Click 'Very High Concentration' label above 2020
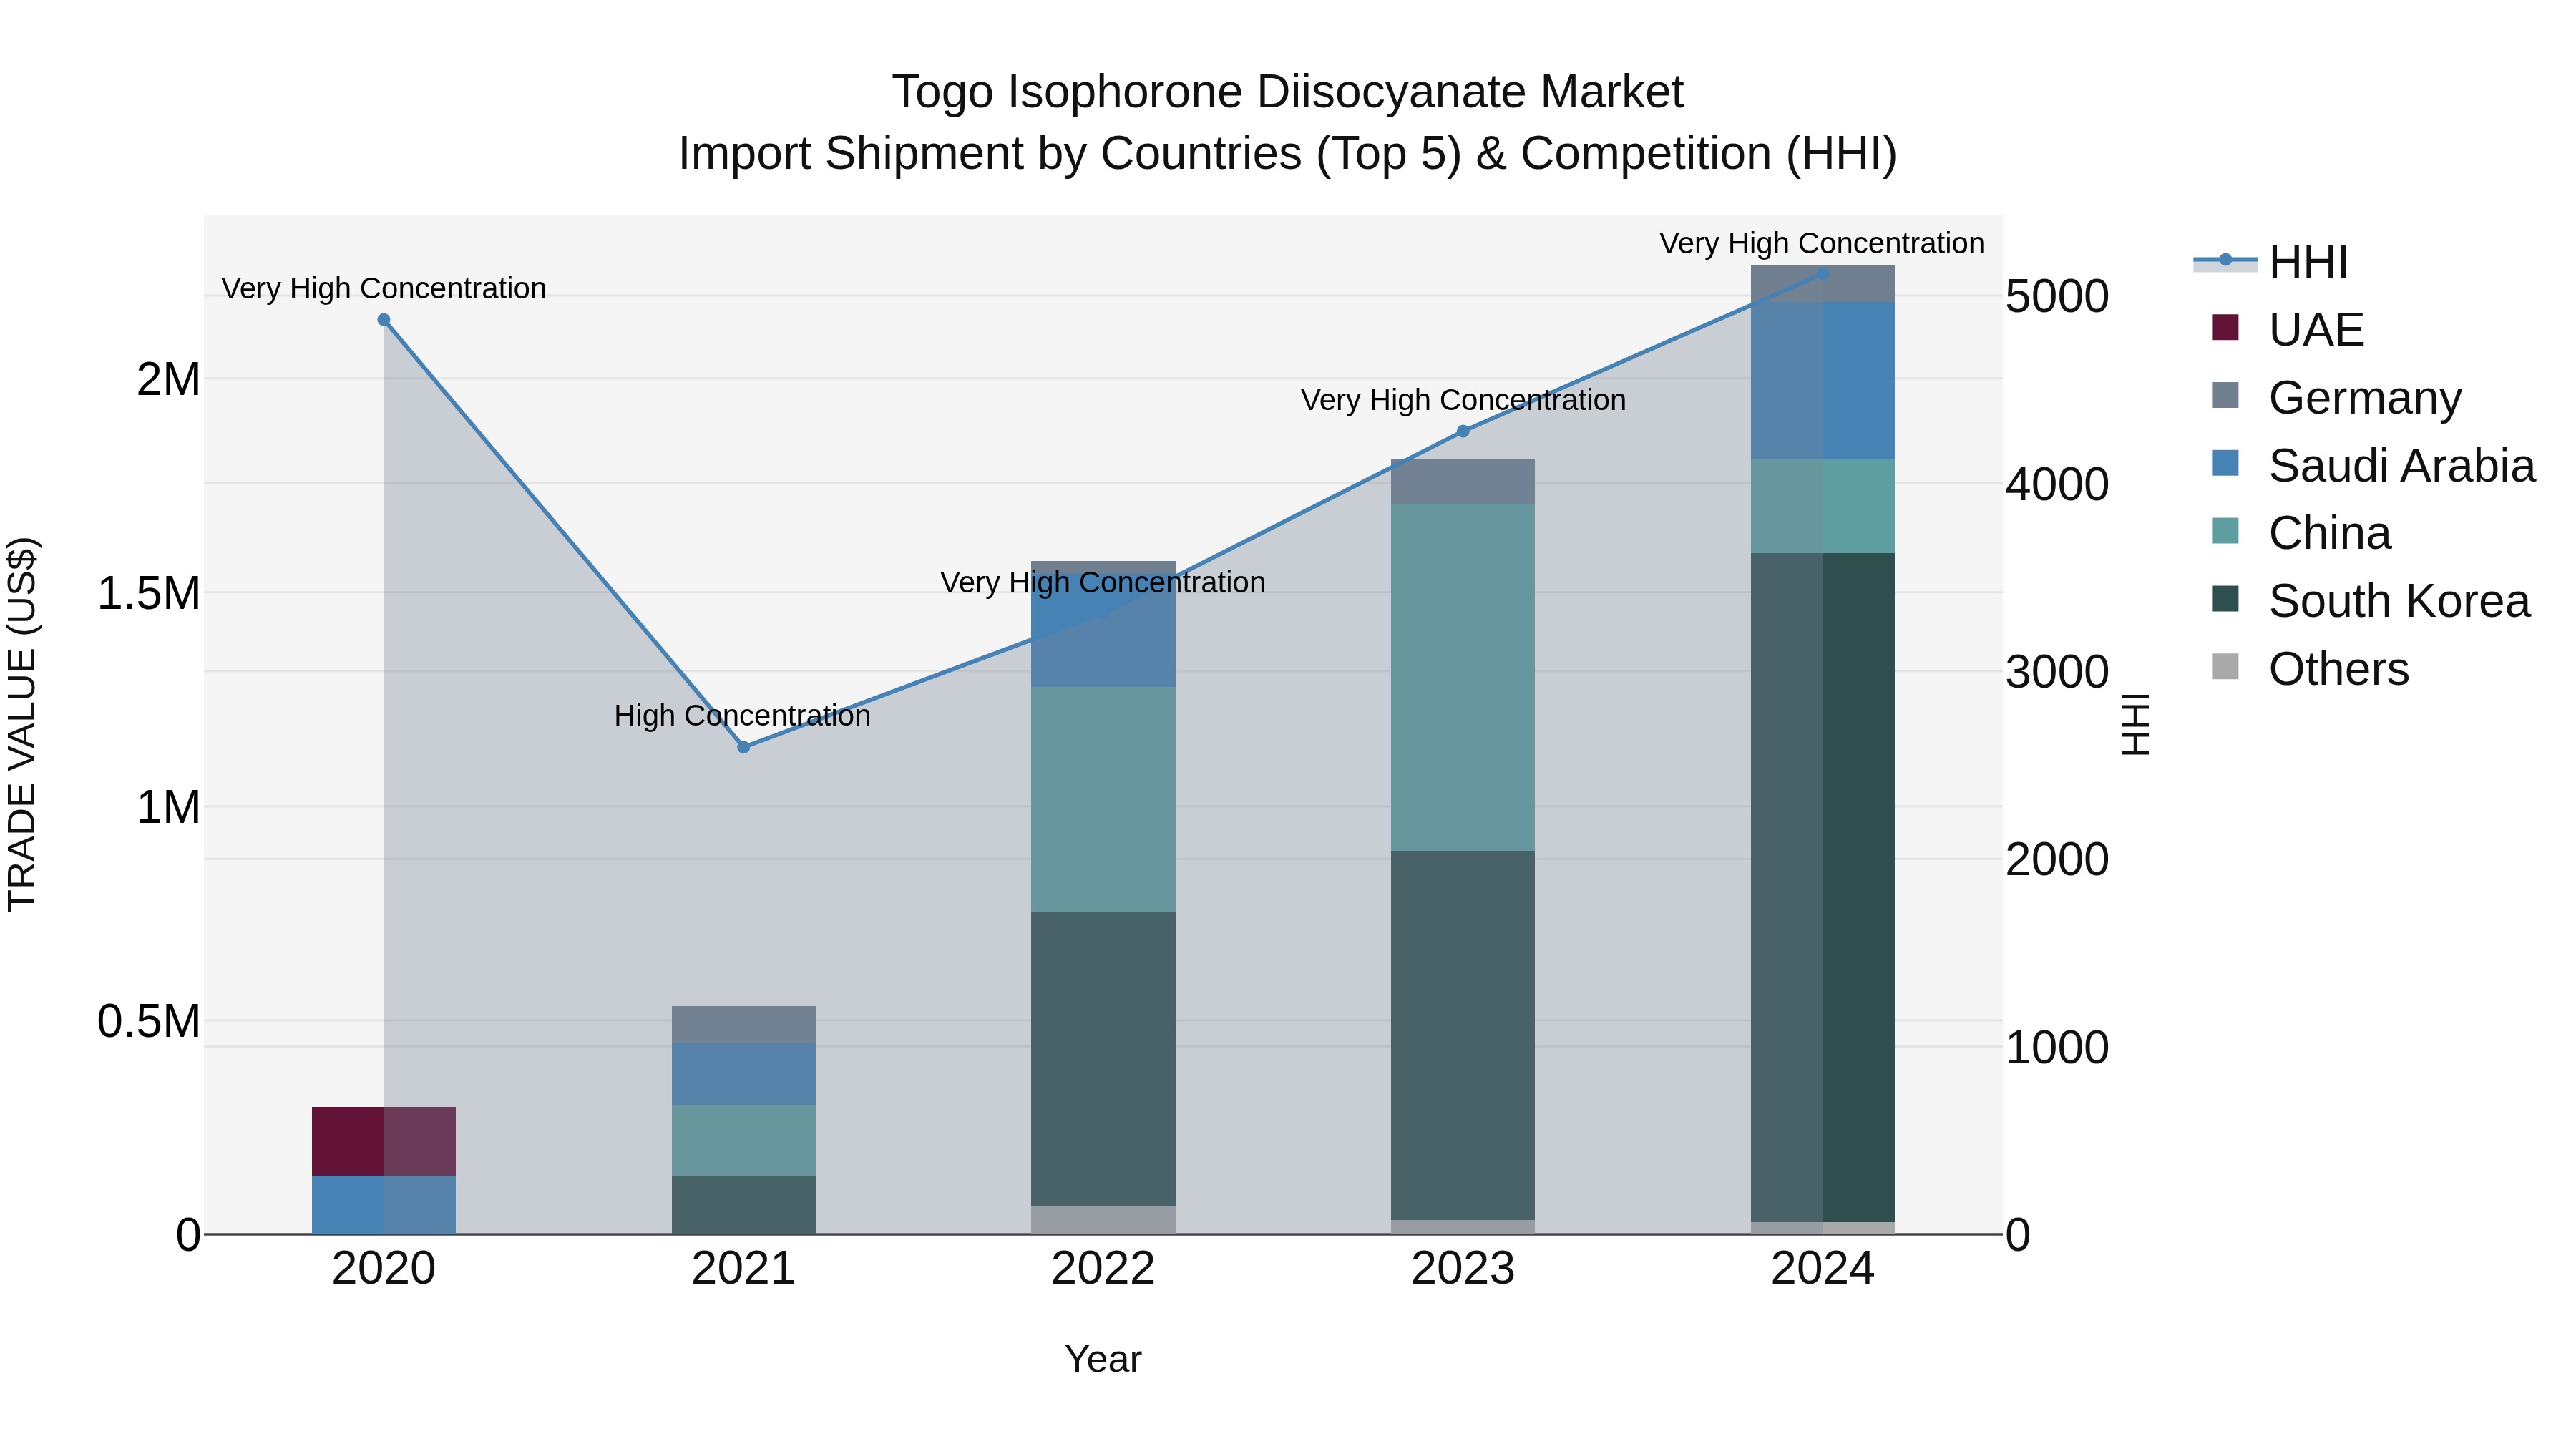 pyautogui.click(x=384, y=288)
